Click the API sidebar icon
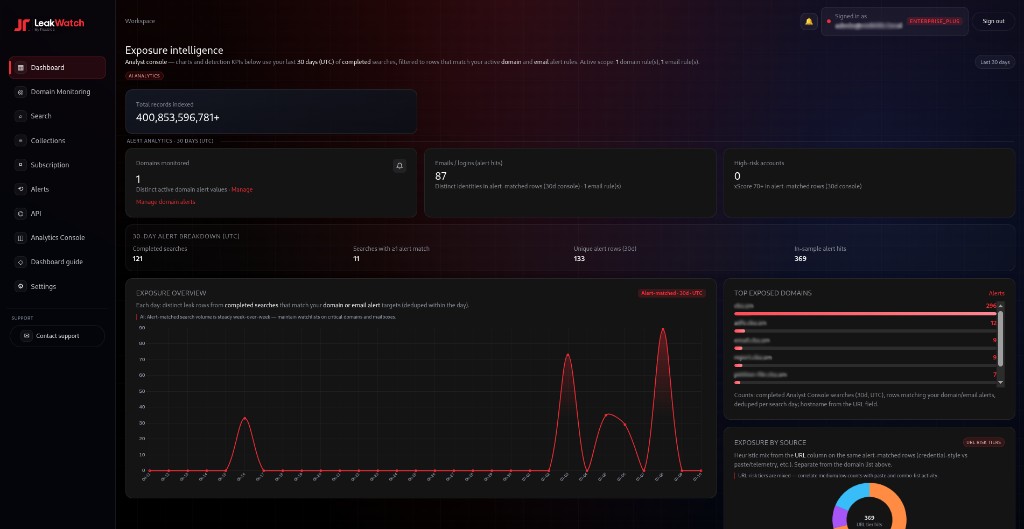Screen dimensions: 1024x529 coord(21,214)
